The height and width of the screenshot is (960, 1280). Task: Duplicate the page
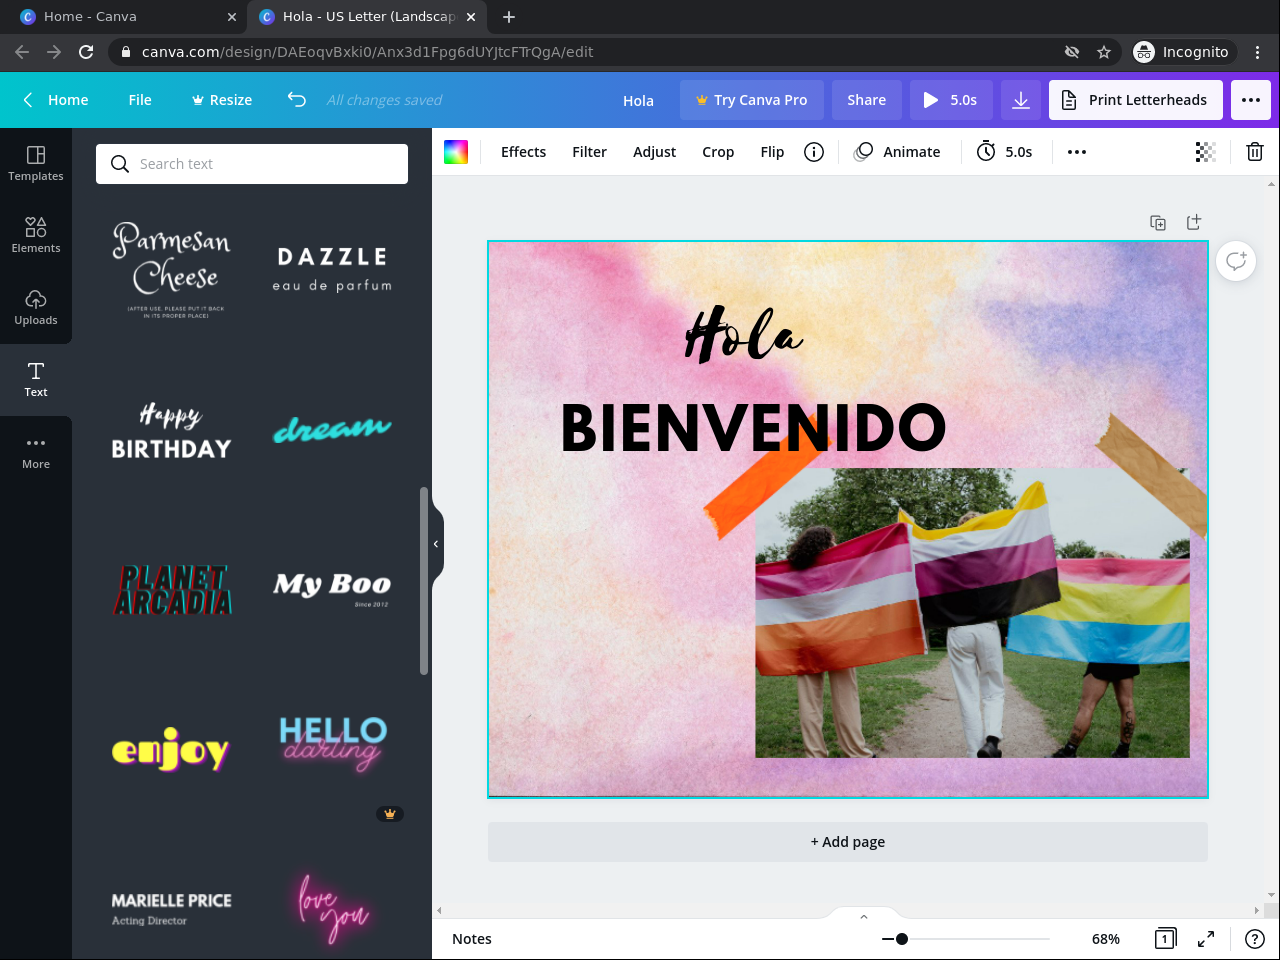(1158, 222)
